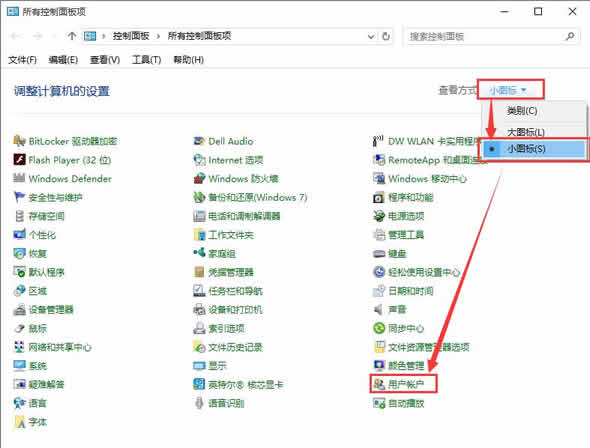This screenshot has width=590, height=448.
Task: Open the 恢复 icon
Action: pyautogui.click(x=19, y=253)
